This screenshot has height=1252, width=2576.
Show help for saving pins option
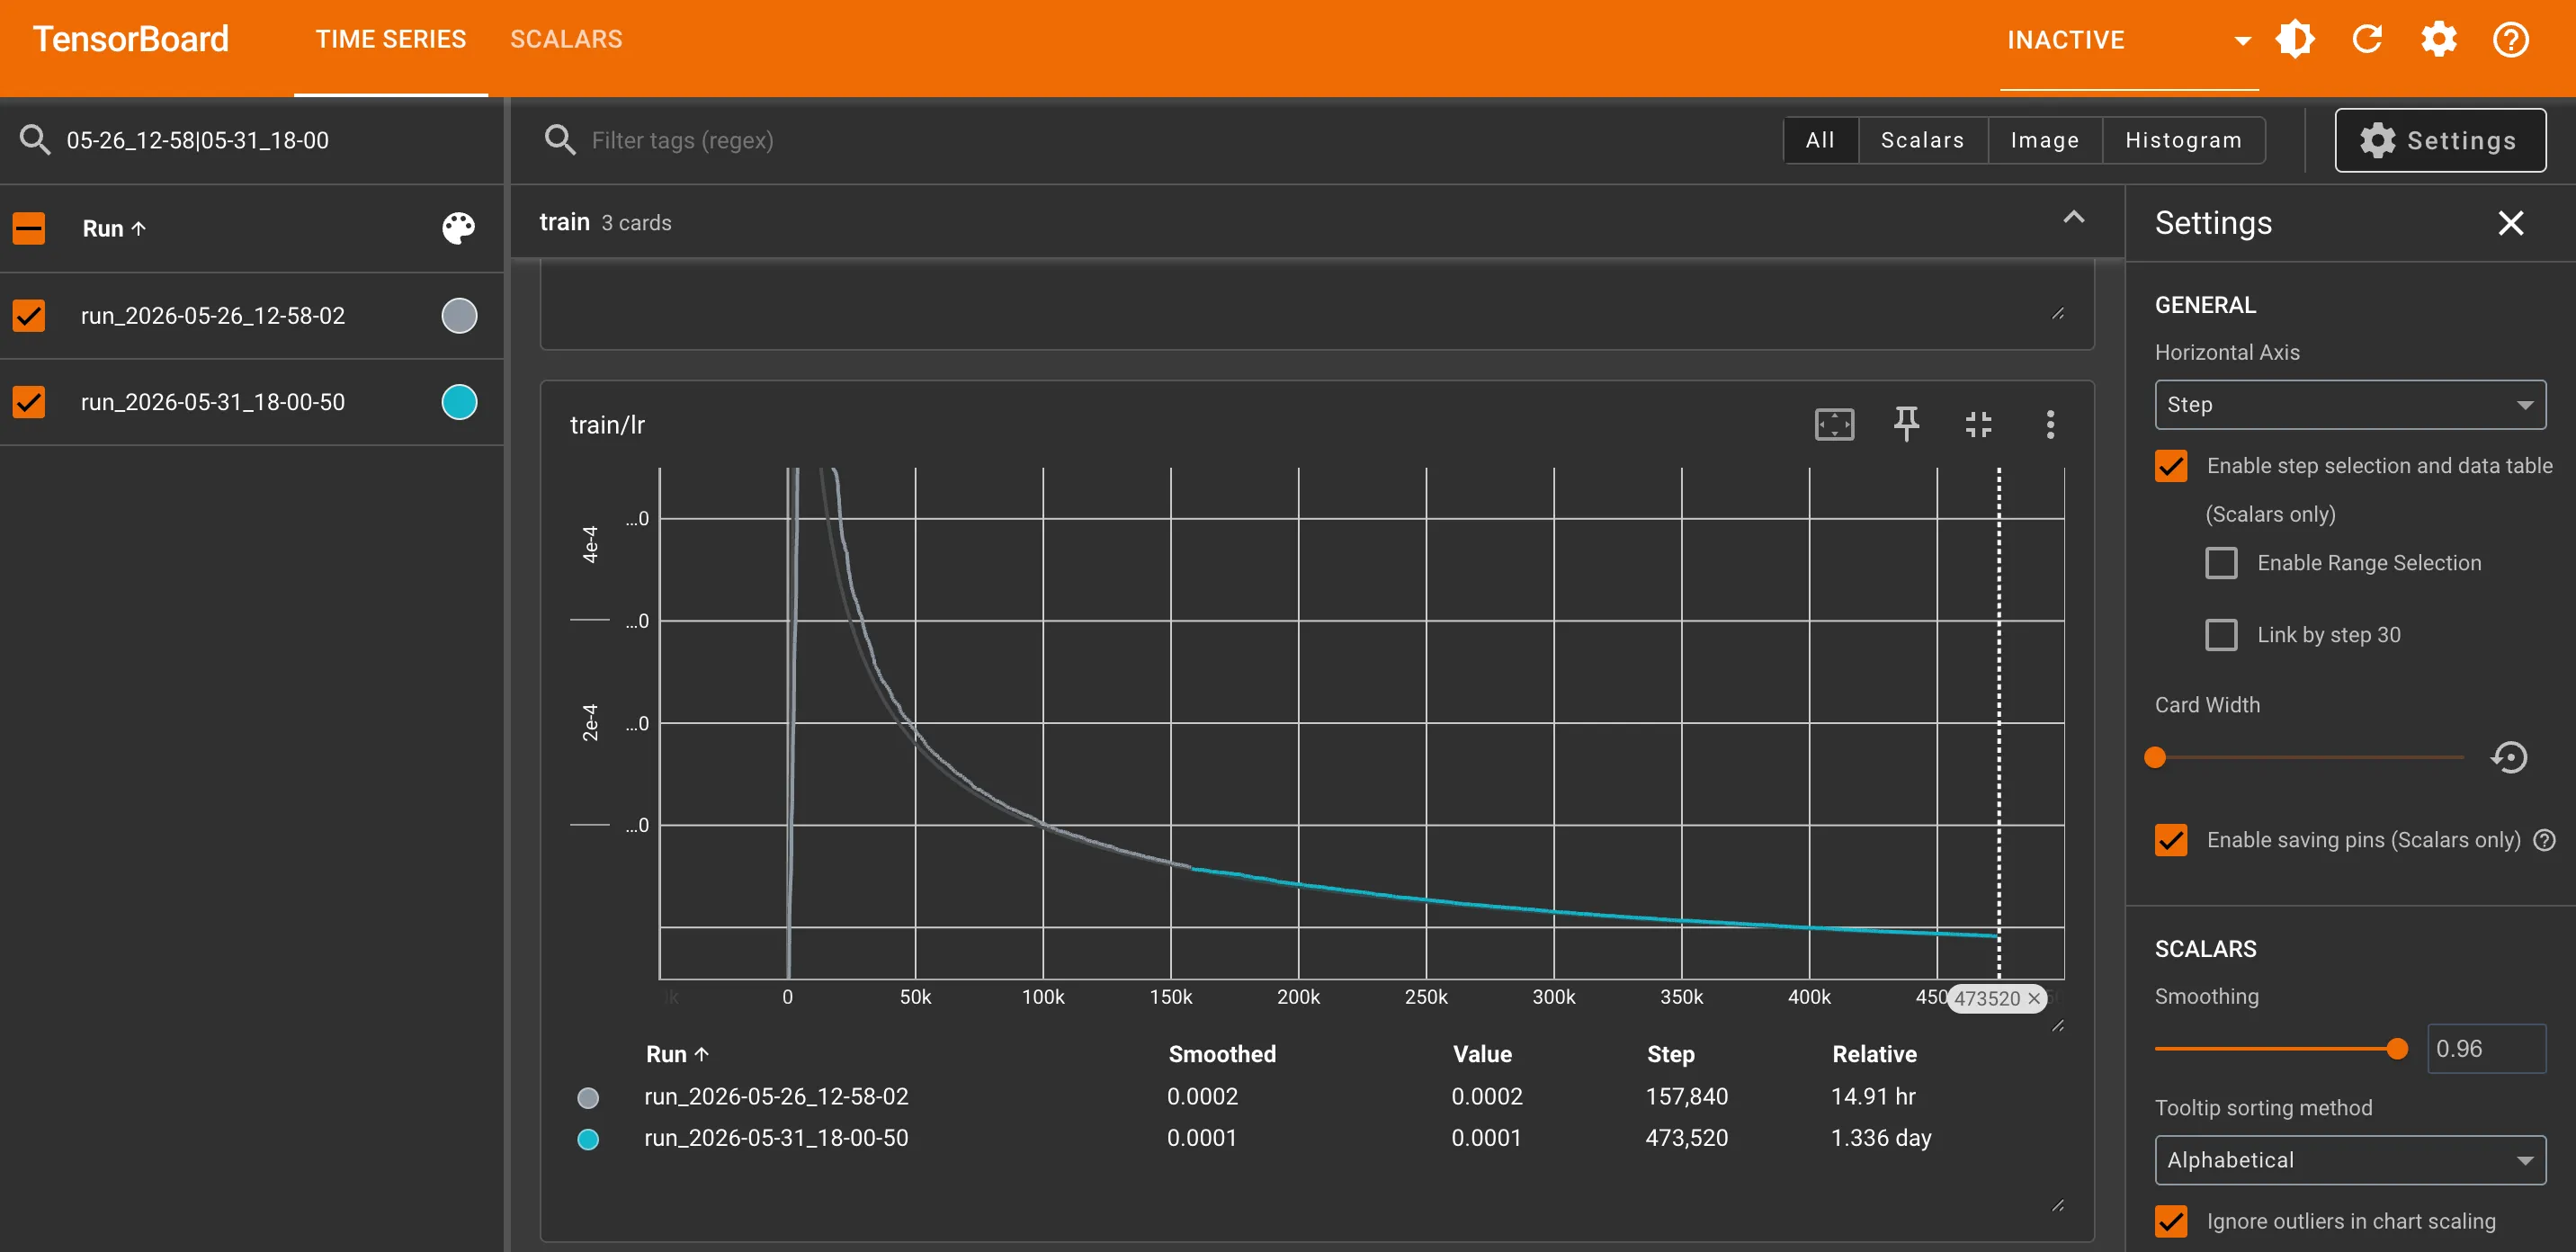tap(2545, 840)
